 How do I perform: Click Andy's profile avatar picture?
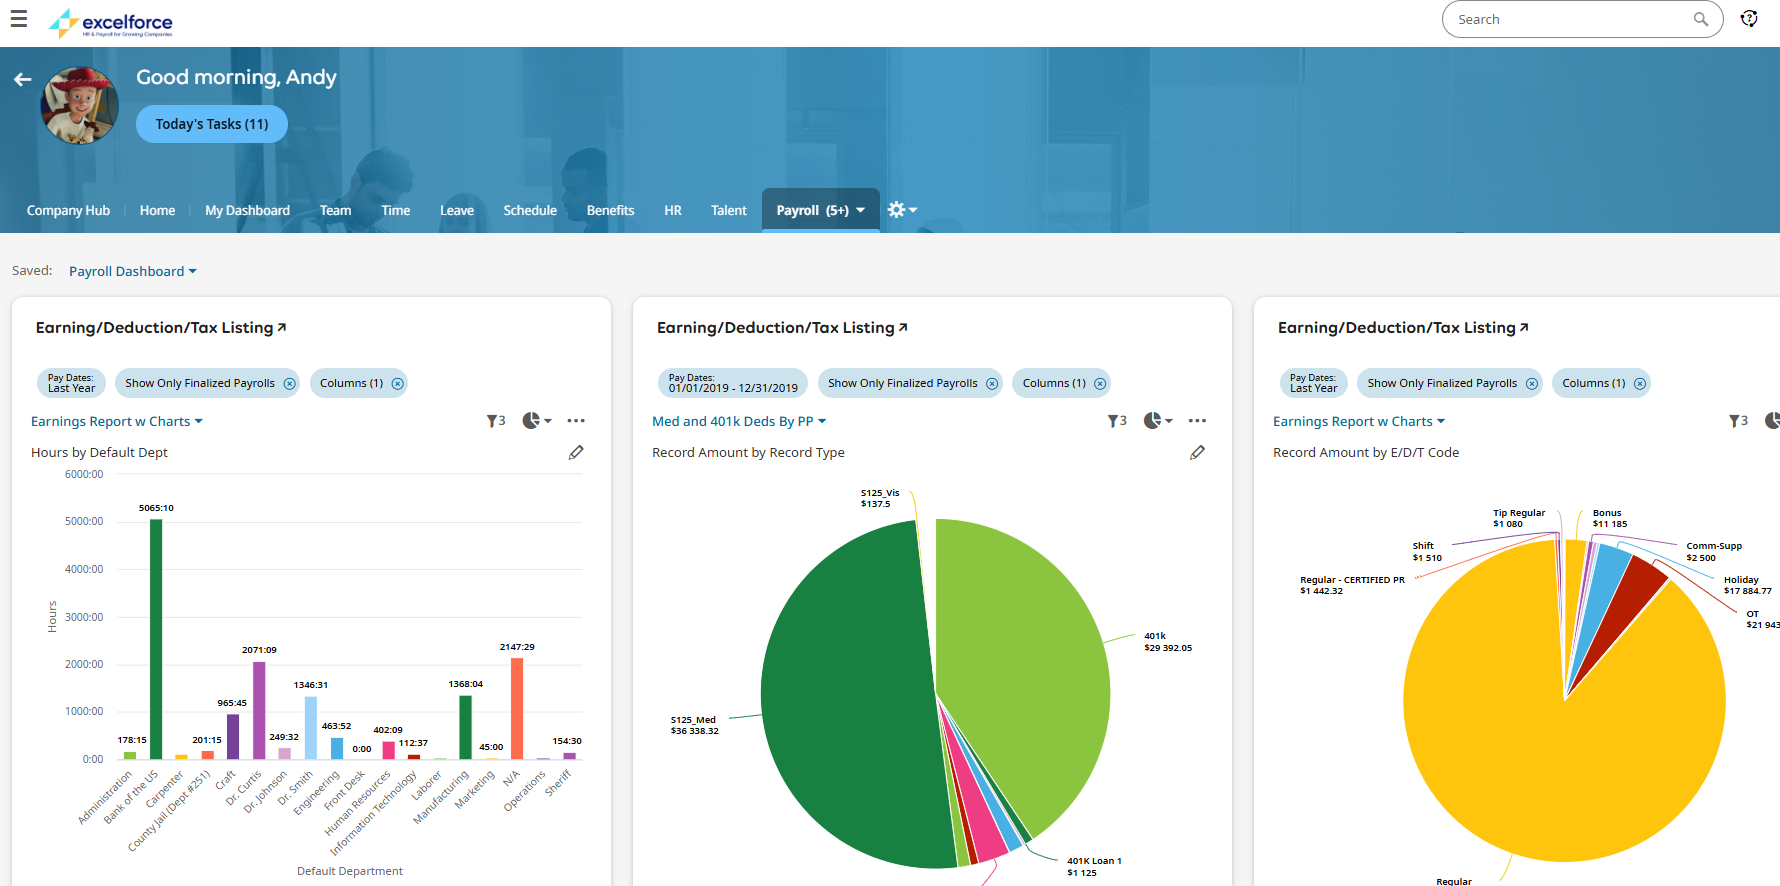pyautogui.click(x=79, y=105)
